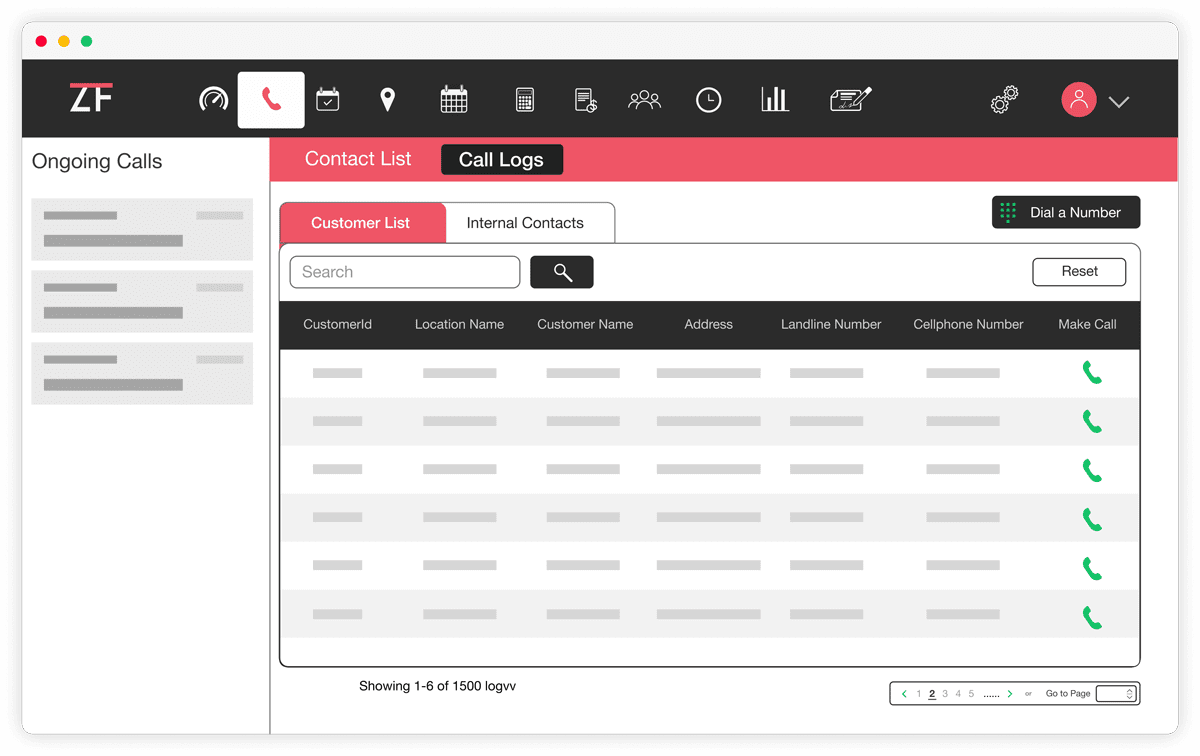Viewport: 1200px width, 756px height.
Task: Click the Make Call column header
Action: [x=1088, y=324]
